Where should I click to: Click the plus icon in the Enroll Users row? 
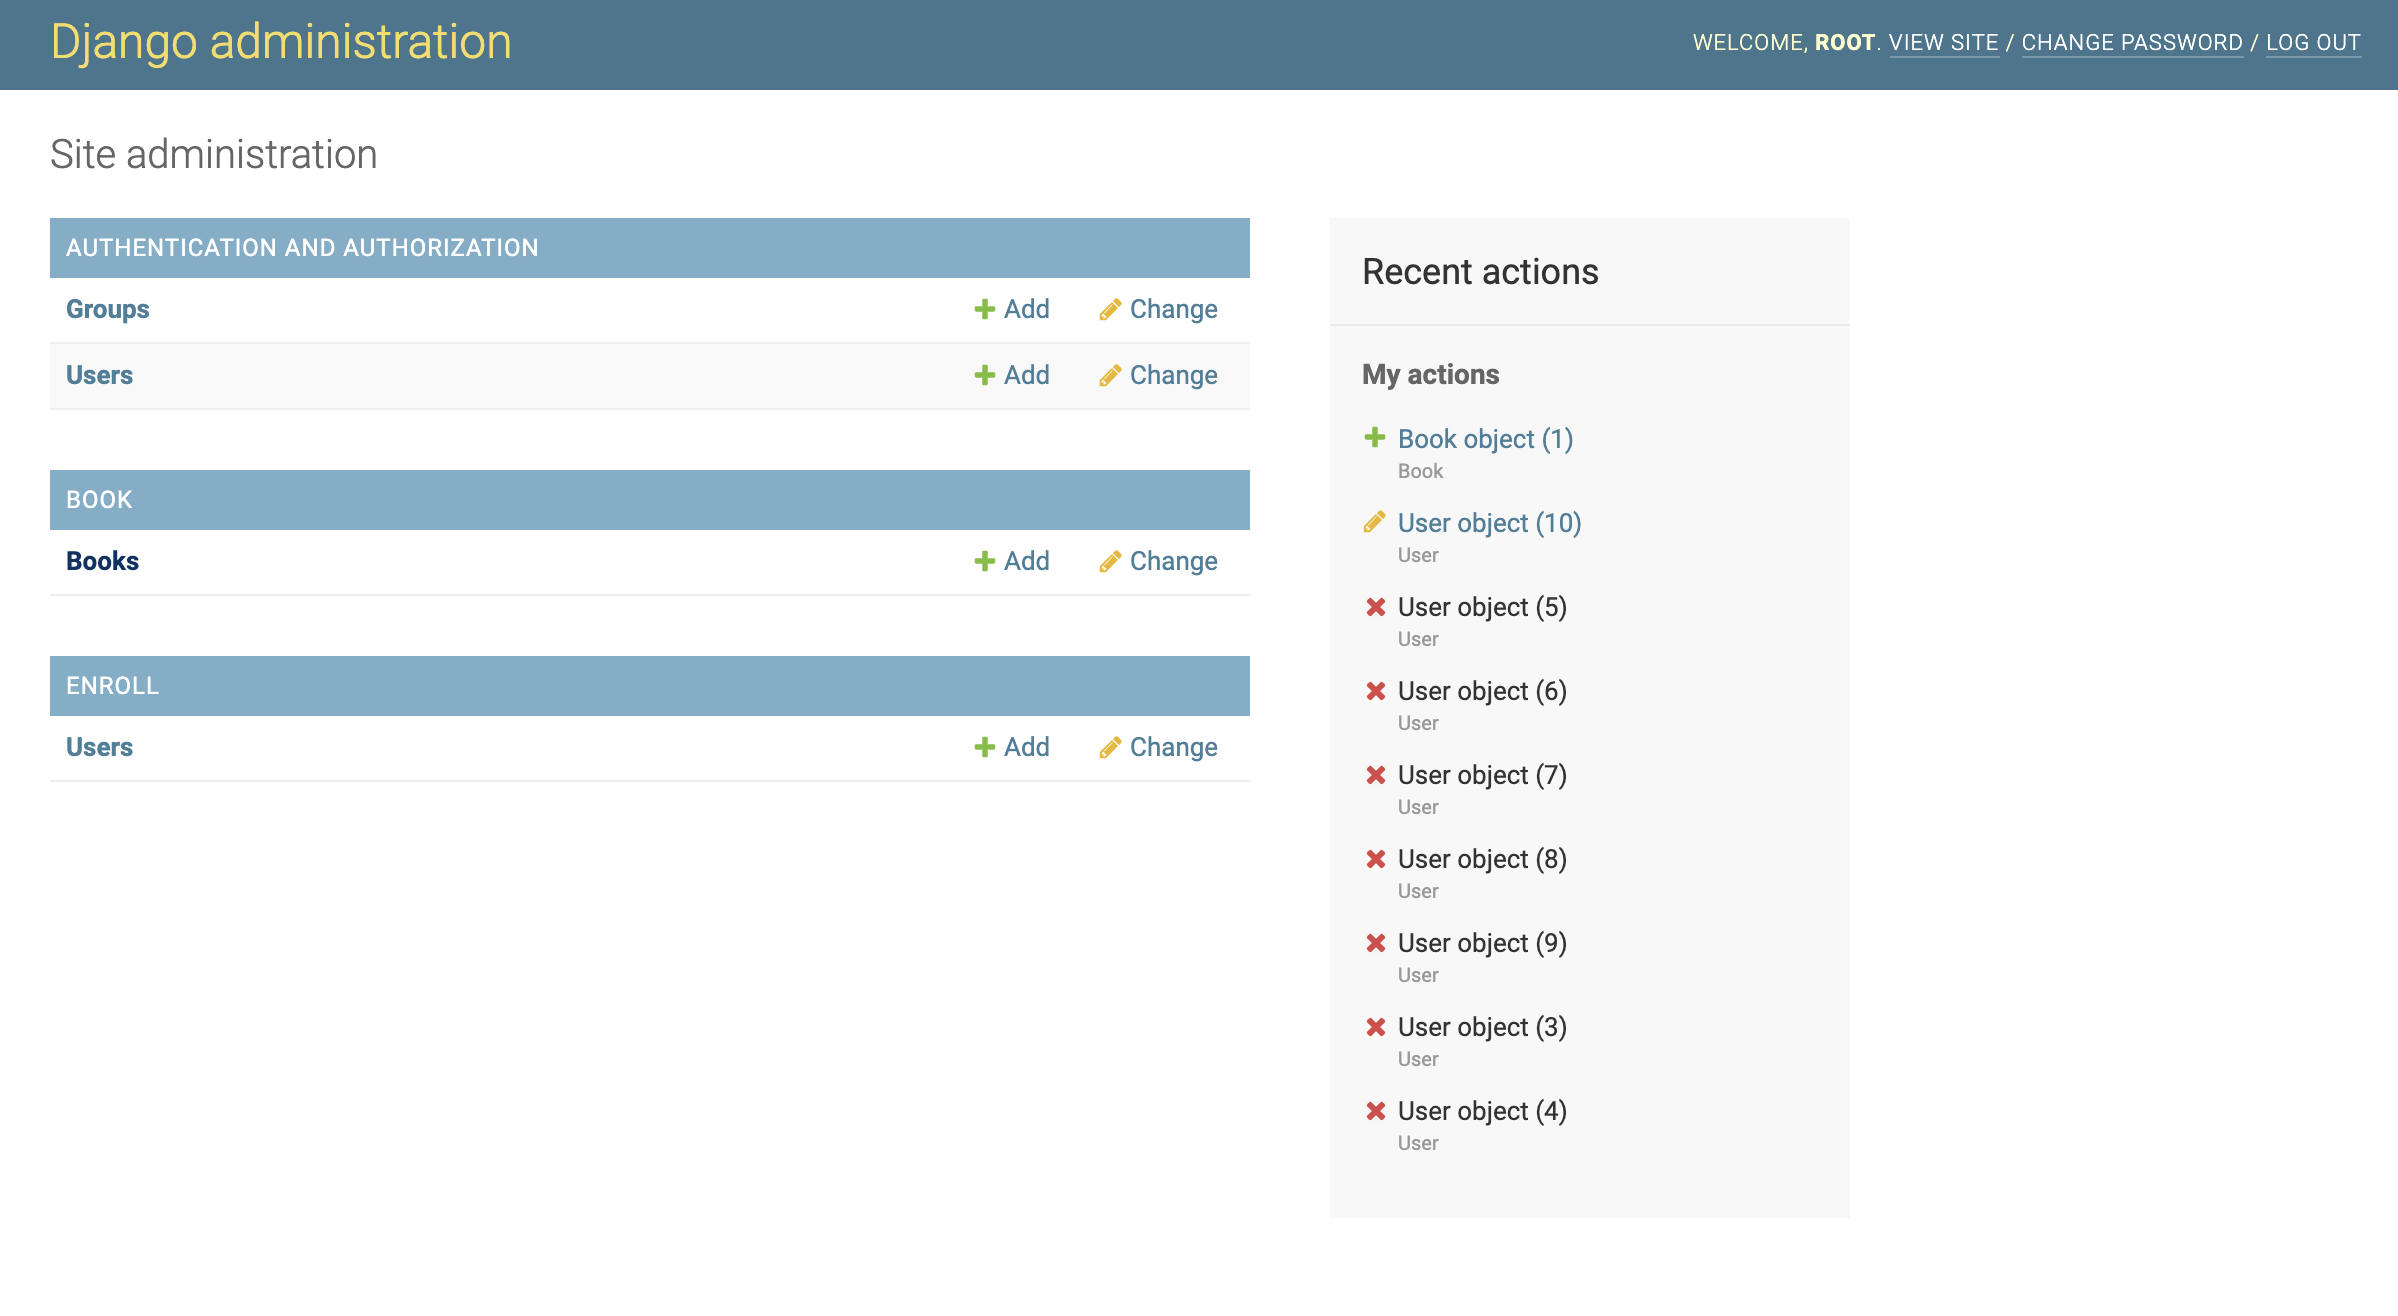(984, 747)
